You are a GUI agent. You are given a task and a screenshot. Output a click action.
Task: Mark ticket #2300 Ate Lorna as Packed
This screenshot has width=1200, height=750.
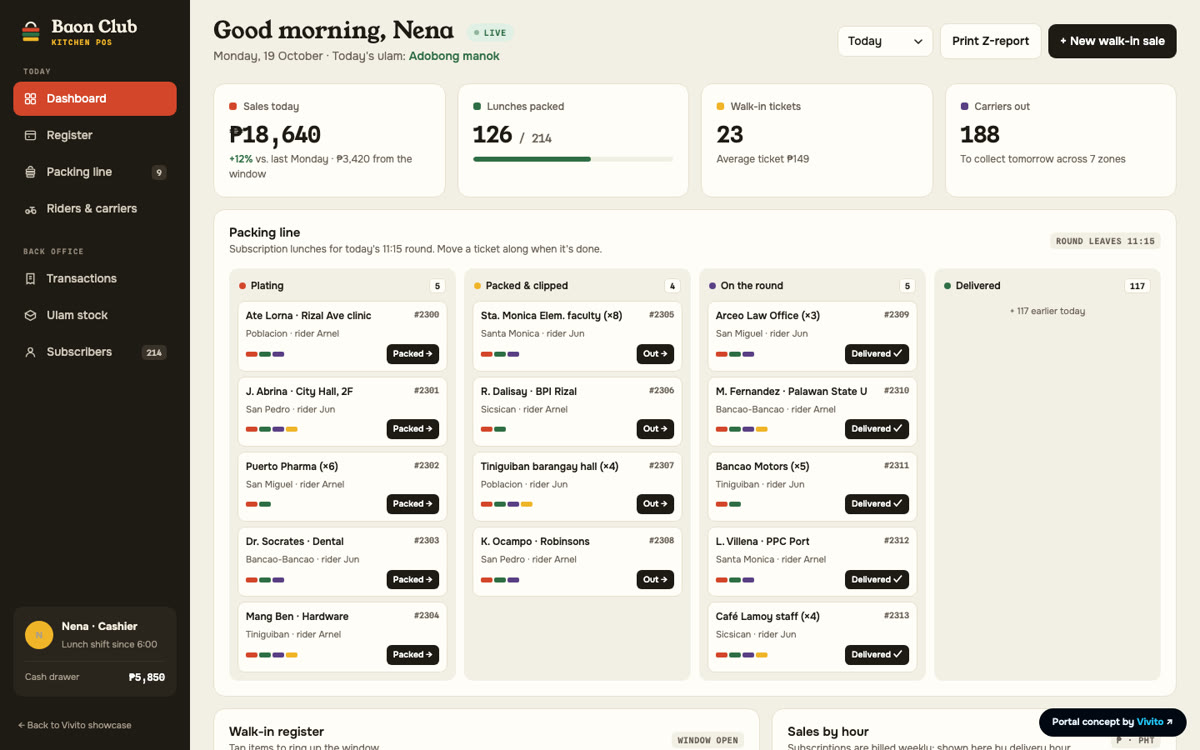tap(413, 354)
